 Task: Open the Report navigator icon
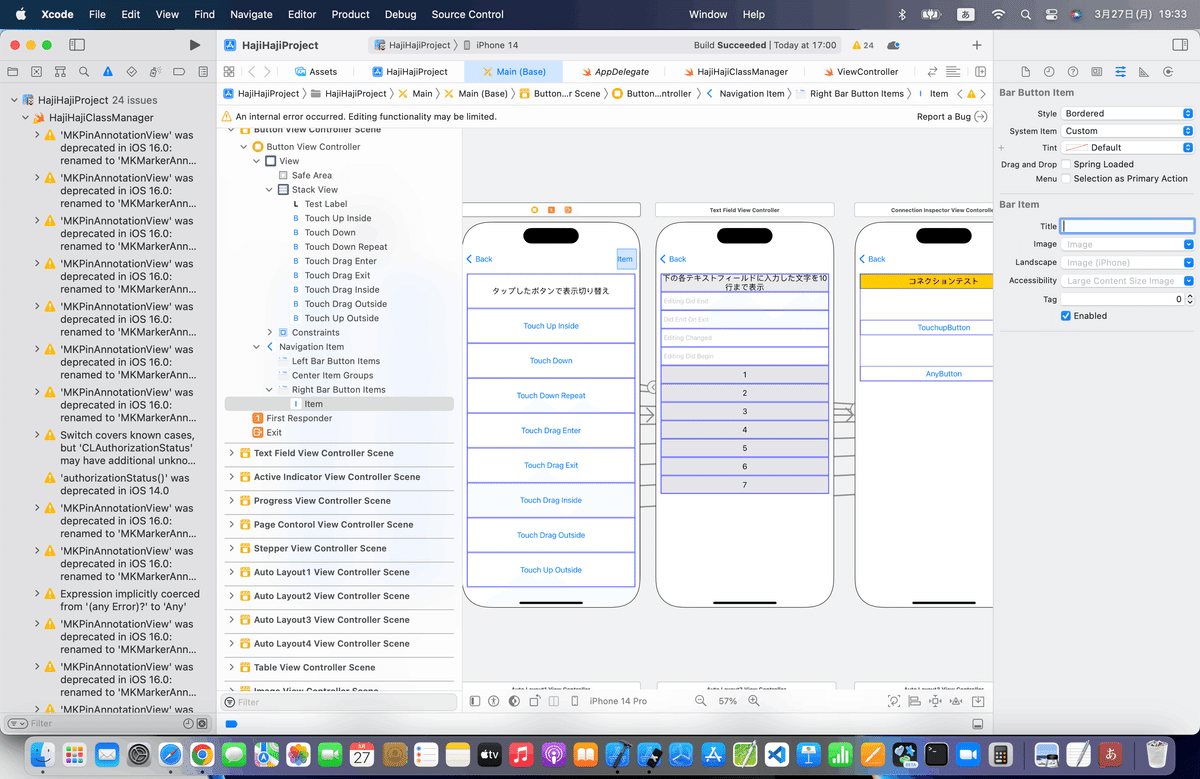(x=203, y=72)
